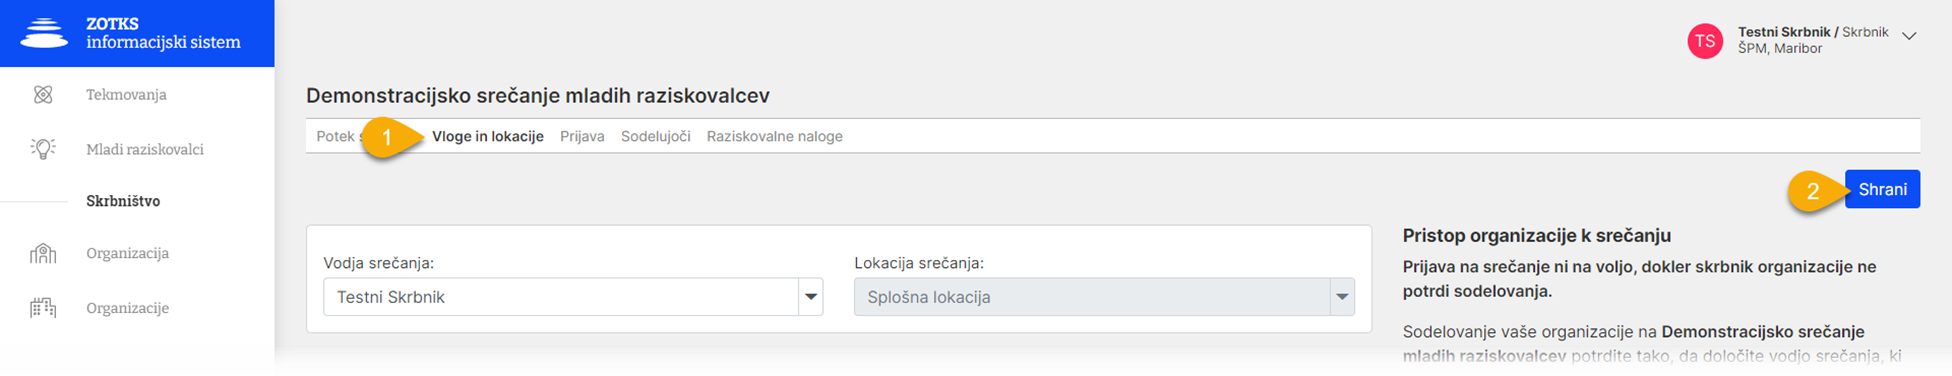
Task: Click the atom icon beside Tekmovanja
Action: (x=43, y=94)
